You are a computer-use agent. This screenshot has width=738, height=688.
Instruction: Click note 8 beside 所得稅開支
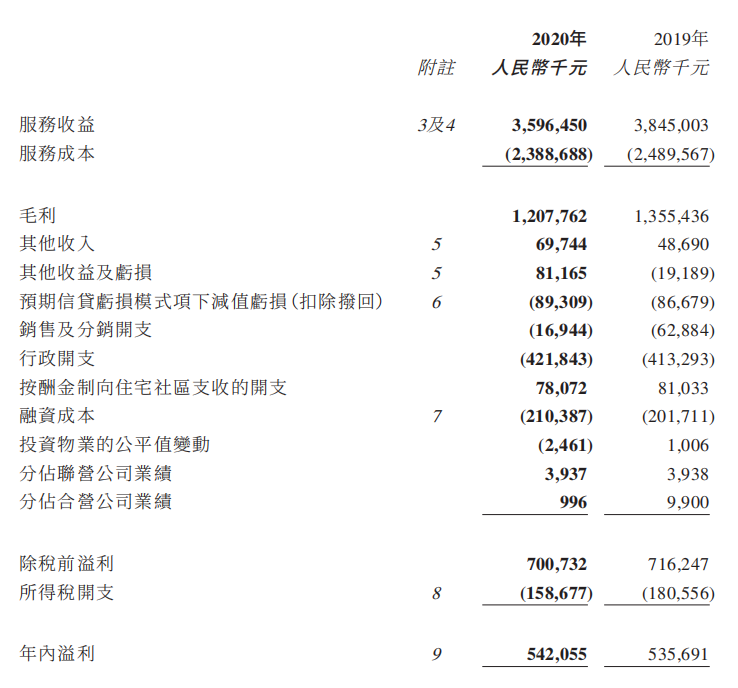[436, 593]
